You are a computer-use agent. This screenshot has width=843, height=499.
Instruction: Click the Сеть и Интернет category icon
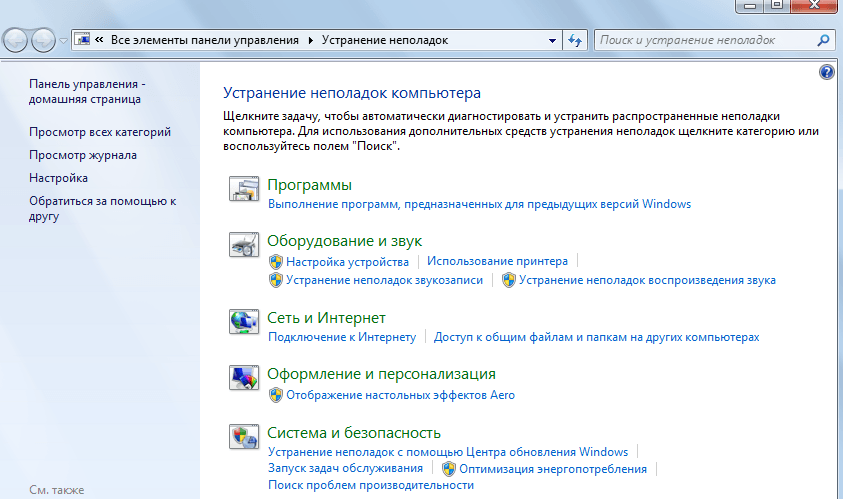244,322
